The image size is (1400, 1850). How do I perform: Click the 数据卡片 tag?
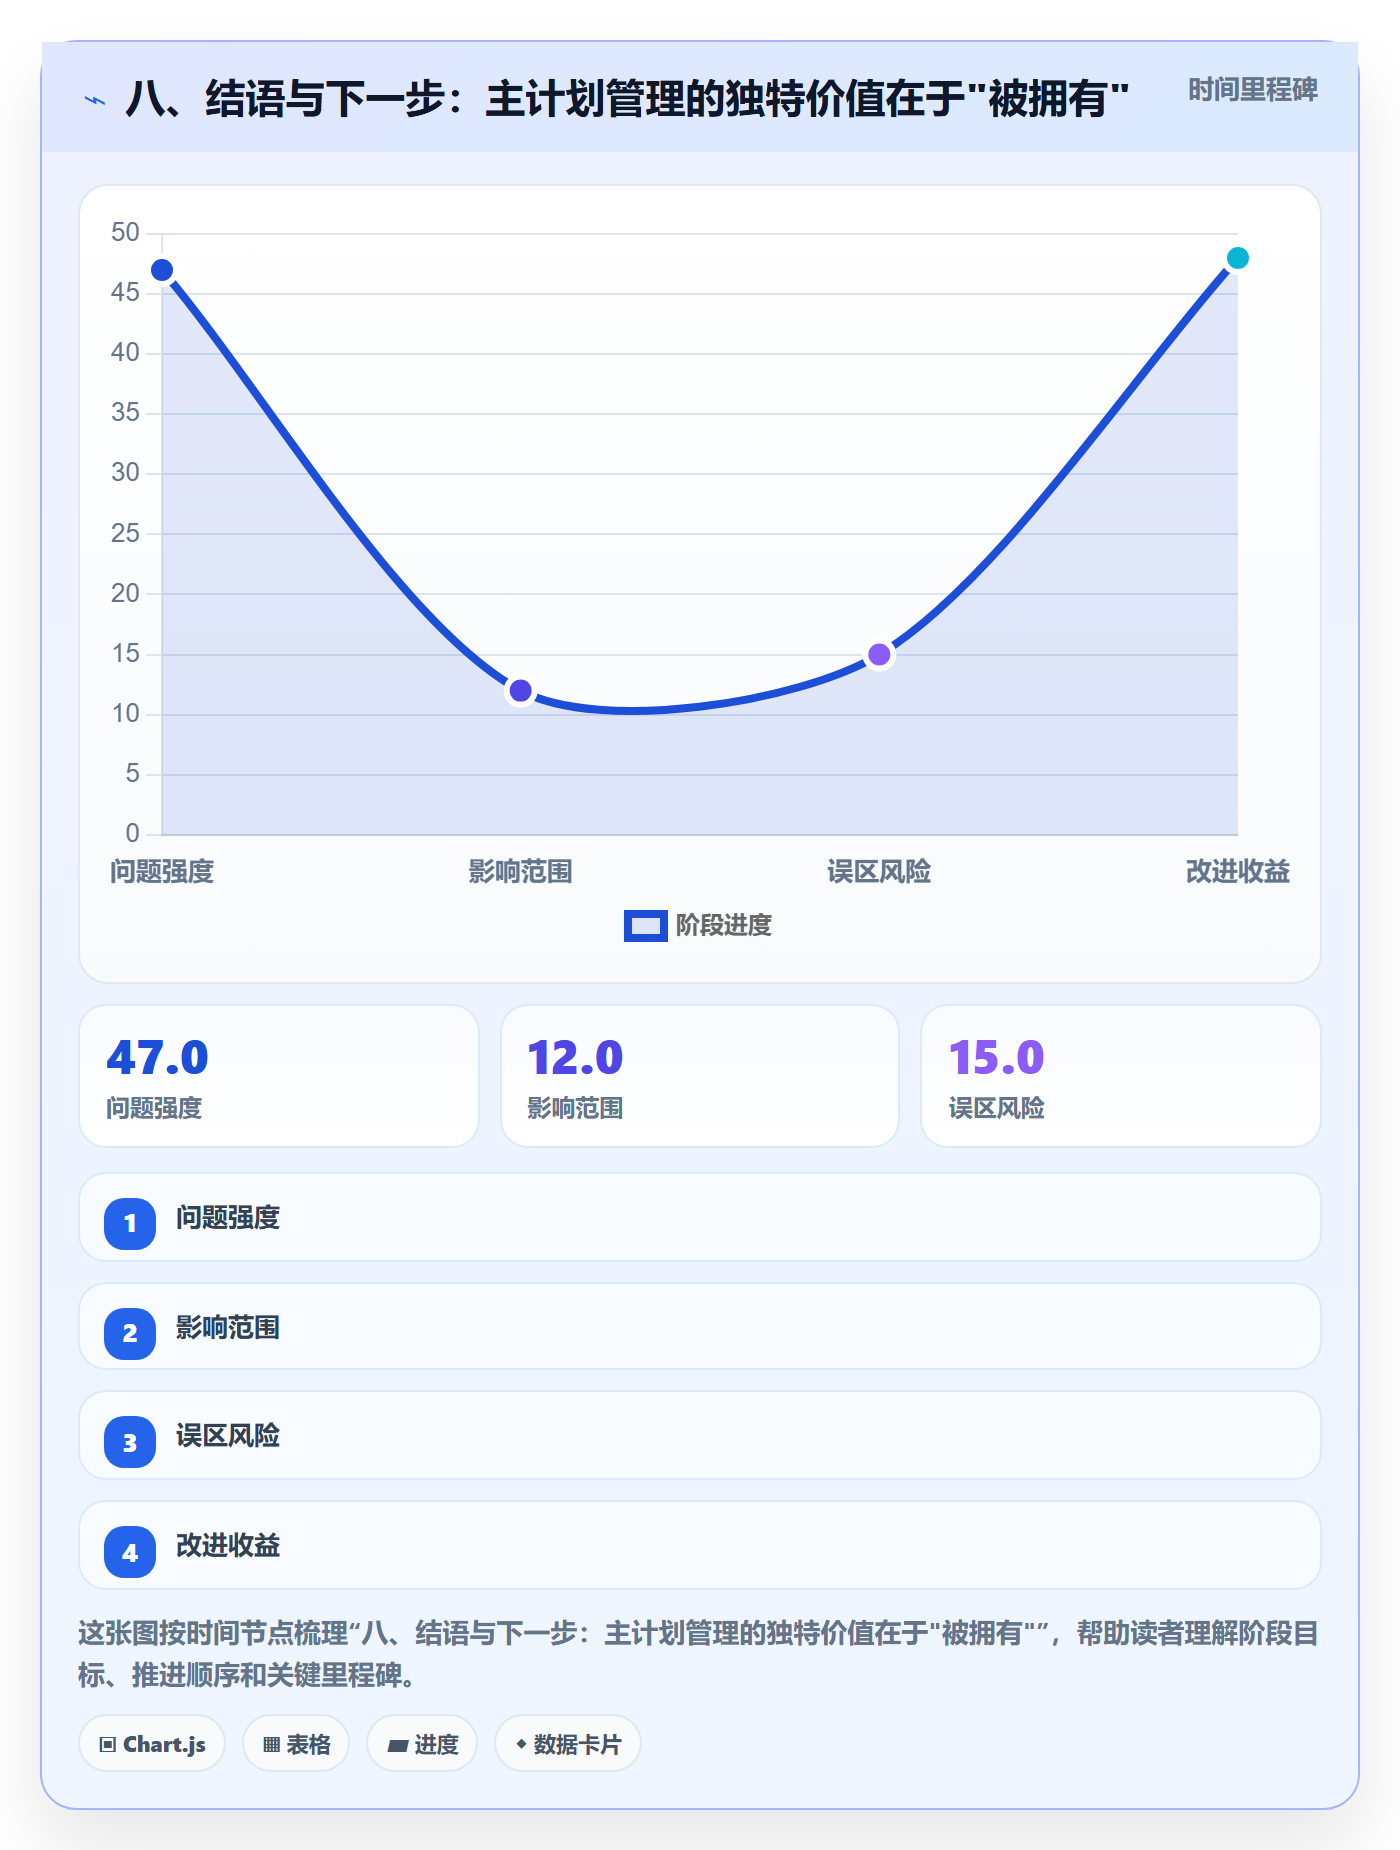click(x=568, y=1744)
